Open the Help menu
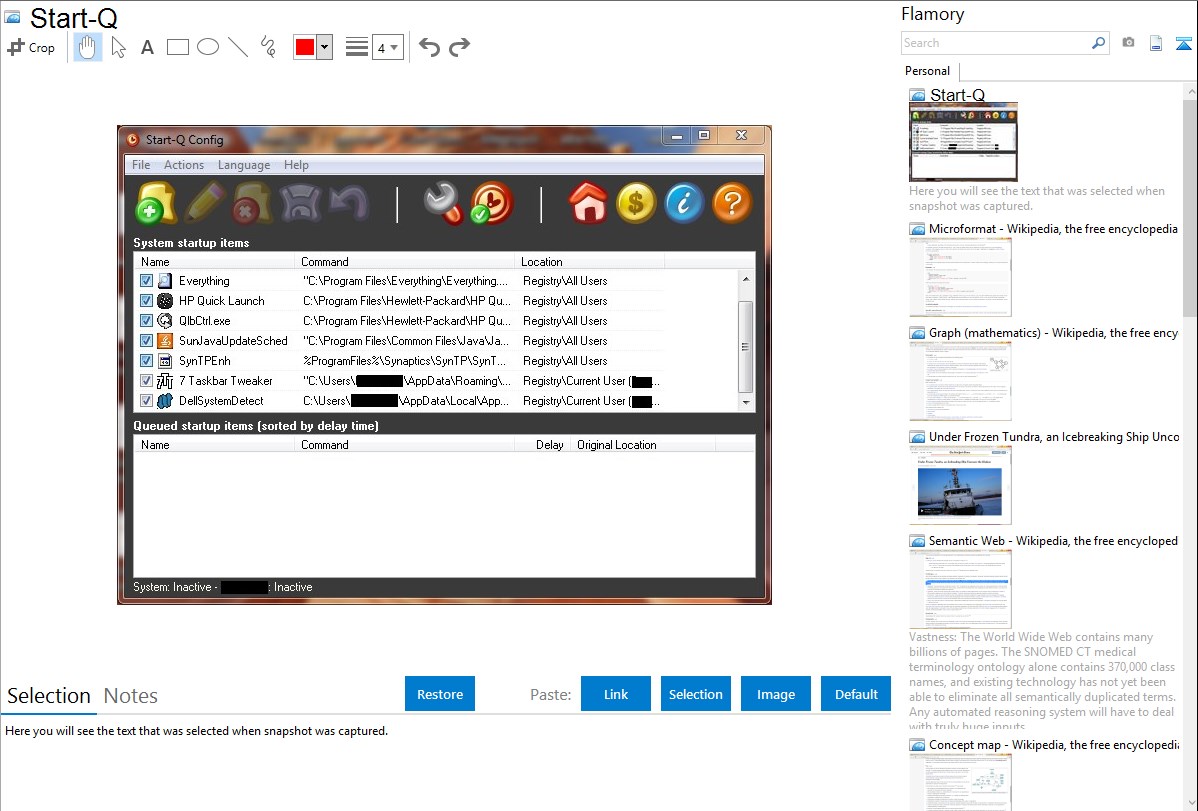Image resolution: width=1198 pixels, height=811 pixels. pyautogui.click(x=296, y=165)
